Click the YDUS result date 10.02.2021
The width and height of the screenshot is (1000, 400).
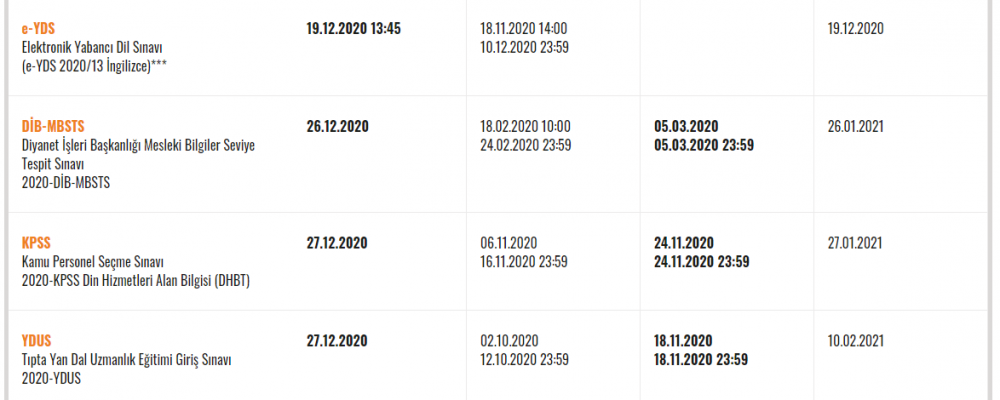(855, 340)
